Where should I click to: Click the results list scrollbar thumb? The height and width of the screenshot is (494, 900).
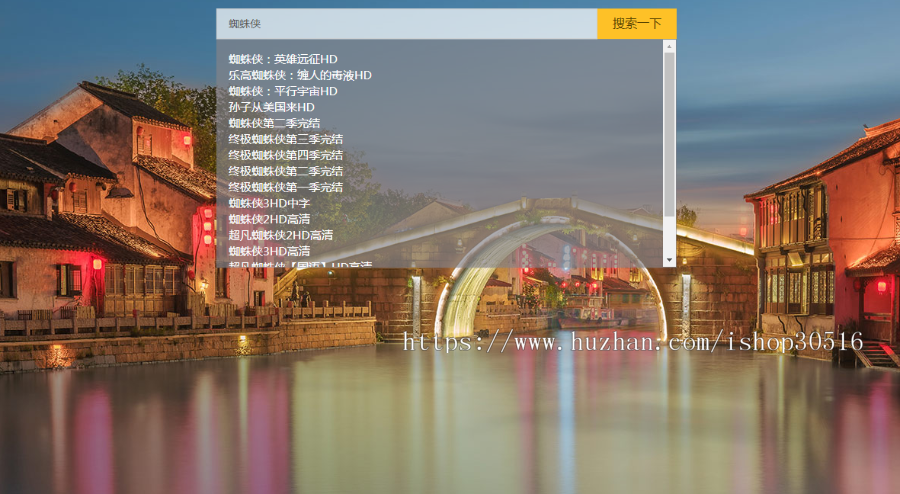point(669,135)
